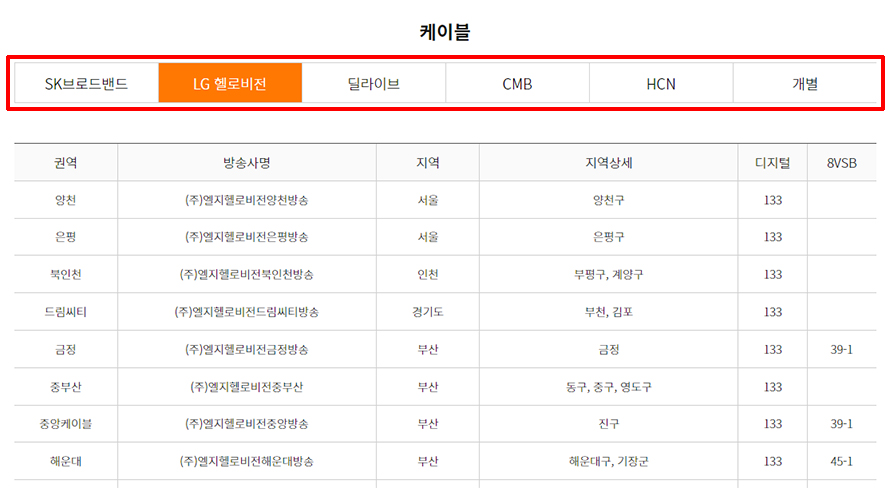Click 부산 in the 해운대 row
This screenshot has height=488, width=890.
tap(427, 461)
